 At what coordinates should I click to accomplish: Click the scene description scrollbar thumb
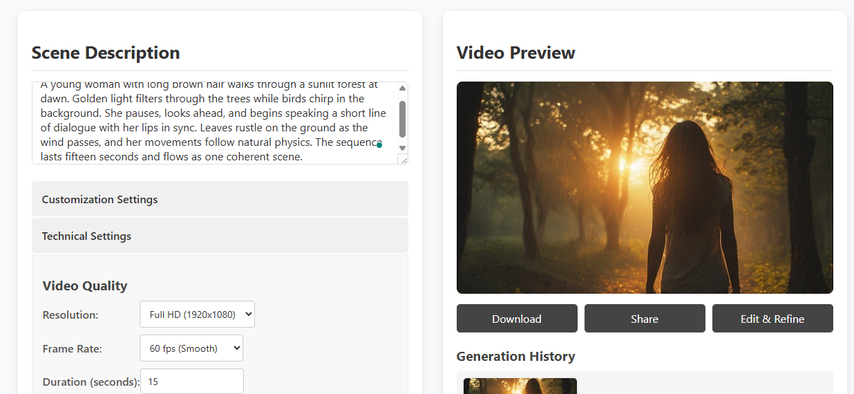pyautogui.click(x=402, y=119)
